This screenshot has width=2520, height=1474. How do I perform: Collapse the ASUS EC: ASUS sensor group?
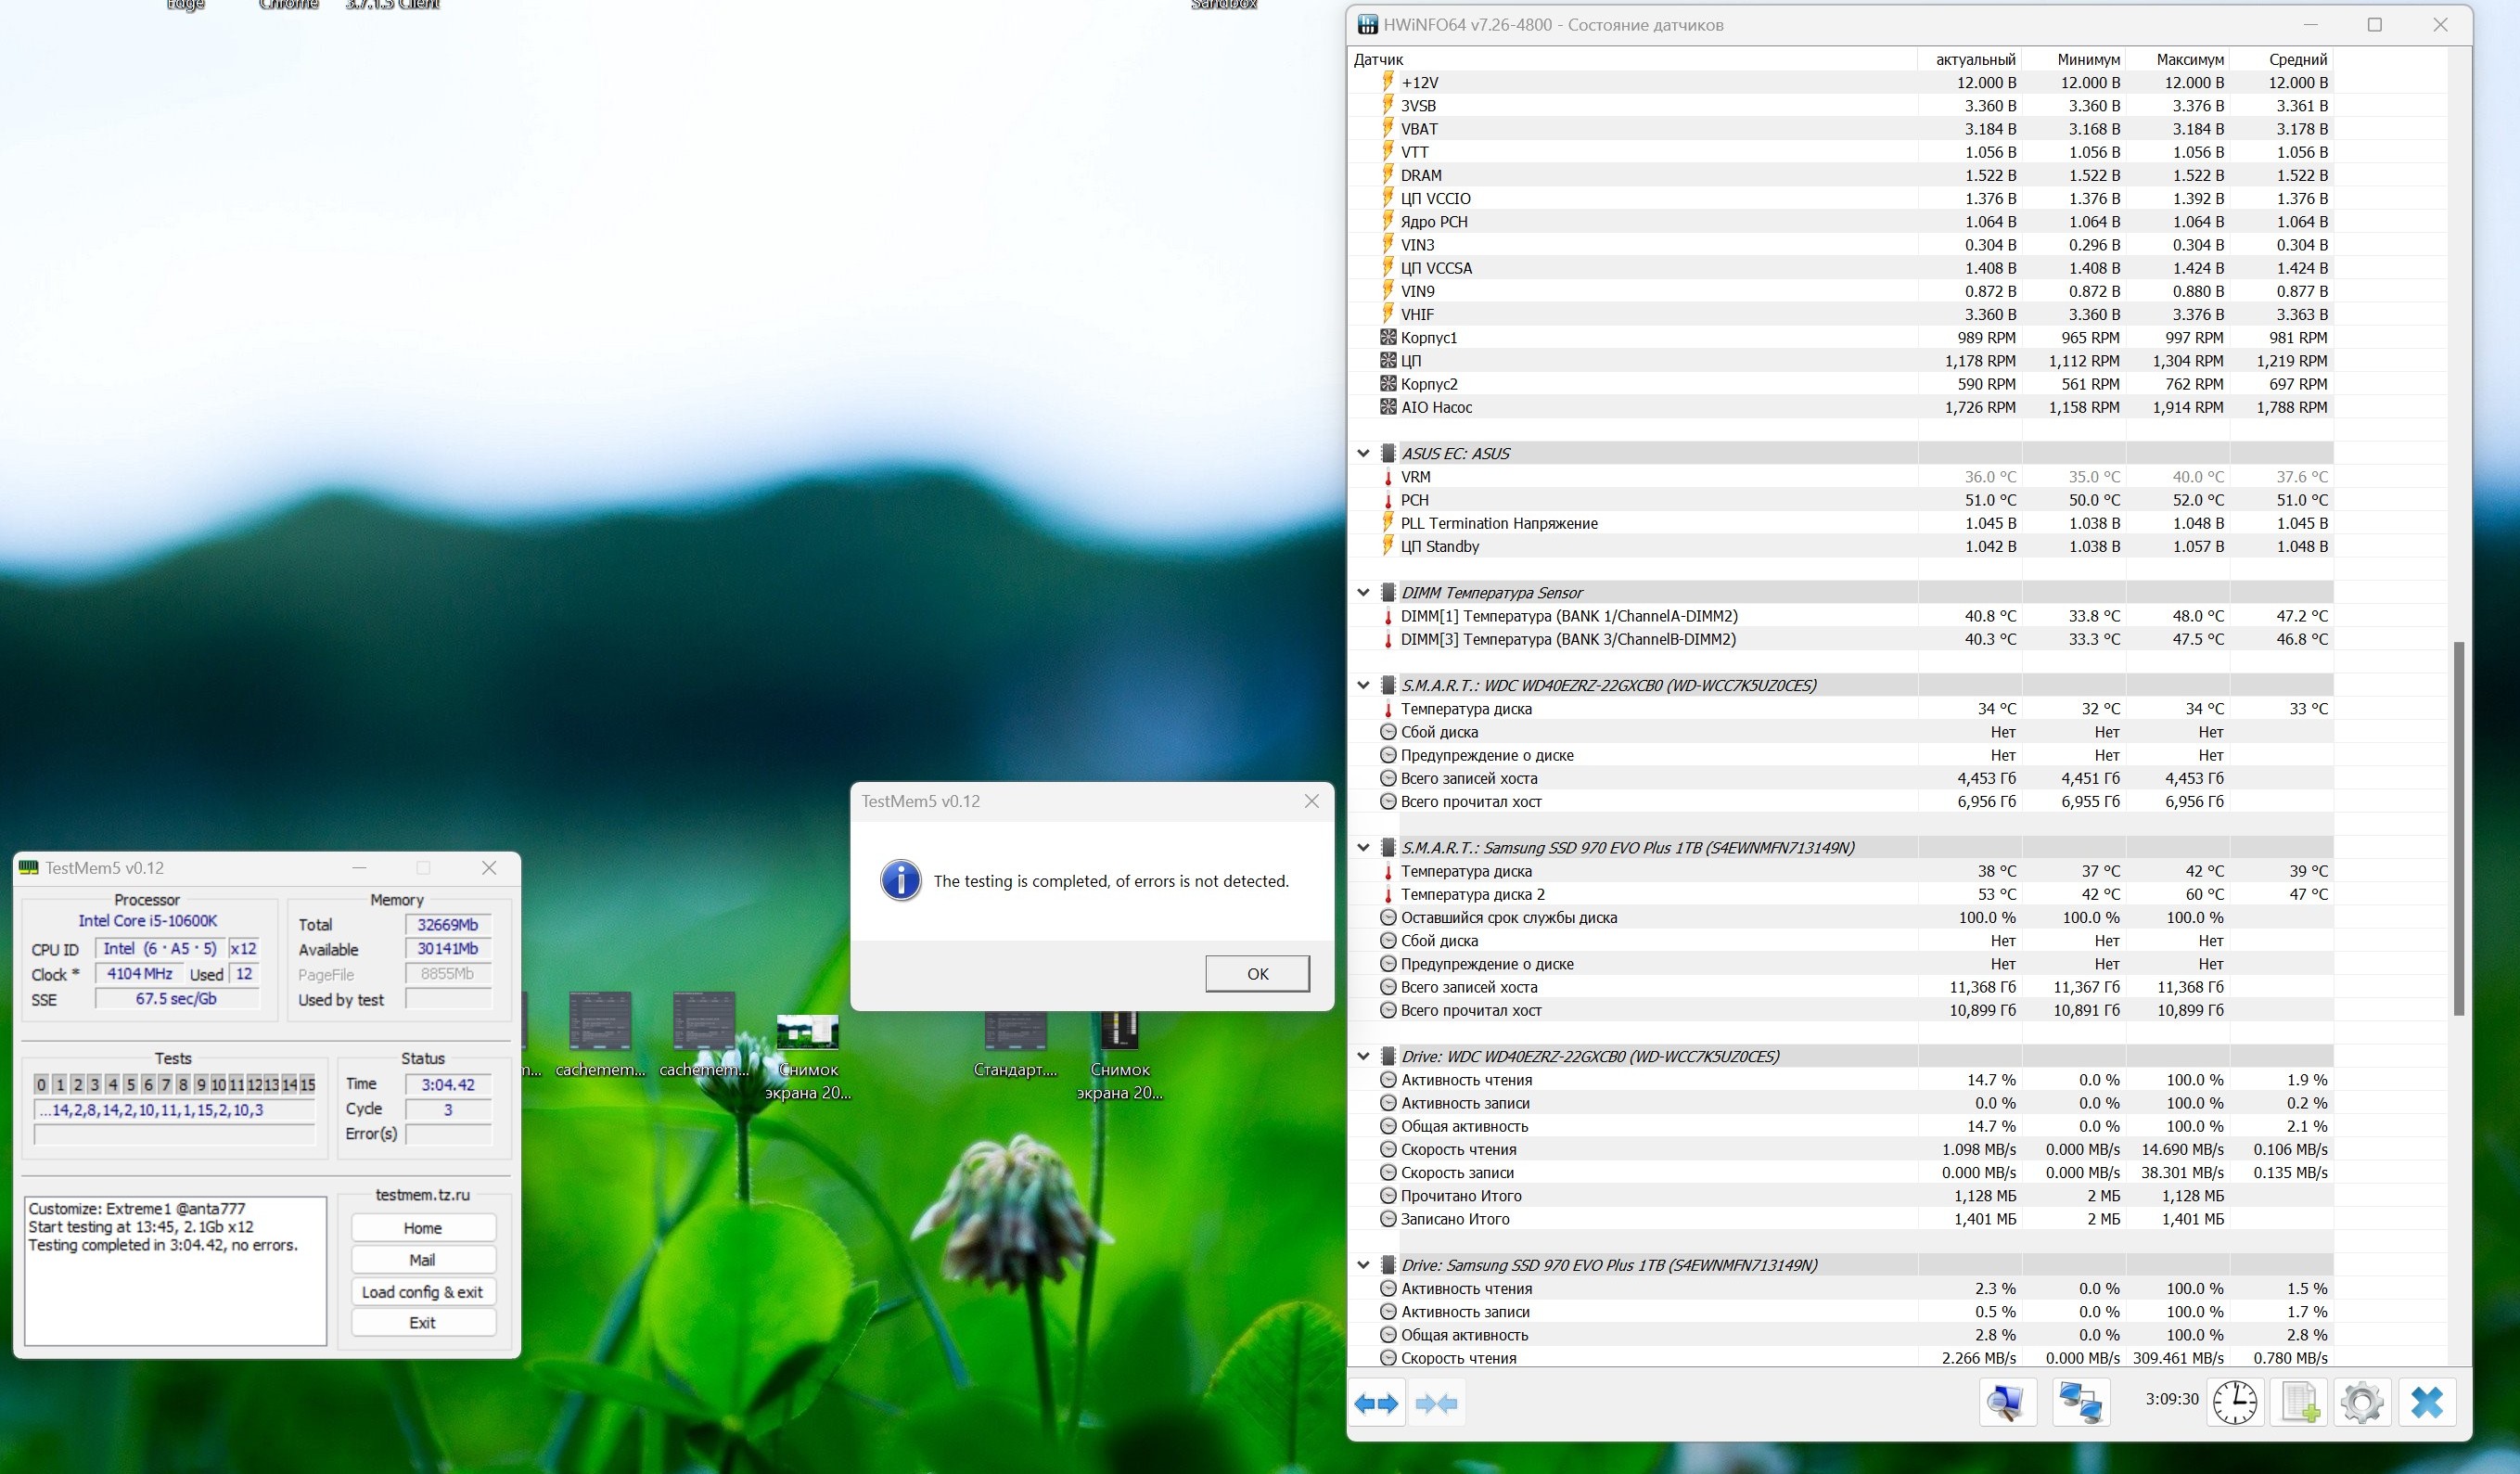(x=1363, y=454)
